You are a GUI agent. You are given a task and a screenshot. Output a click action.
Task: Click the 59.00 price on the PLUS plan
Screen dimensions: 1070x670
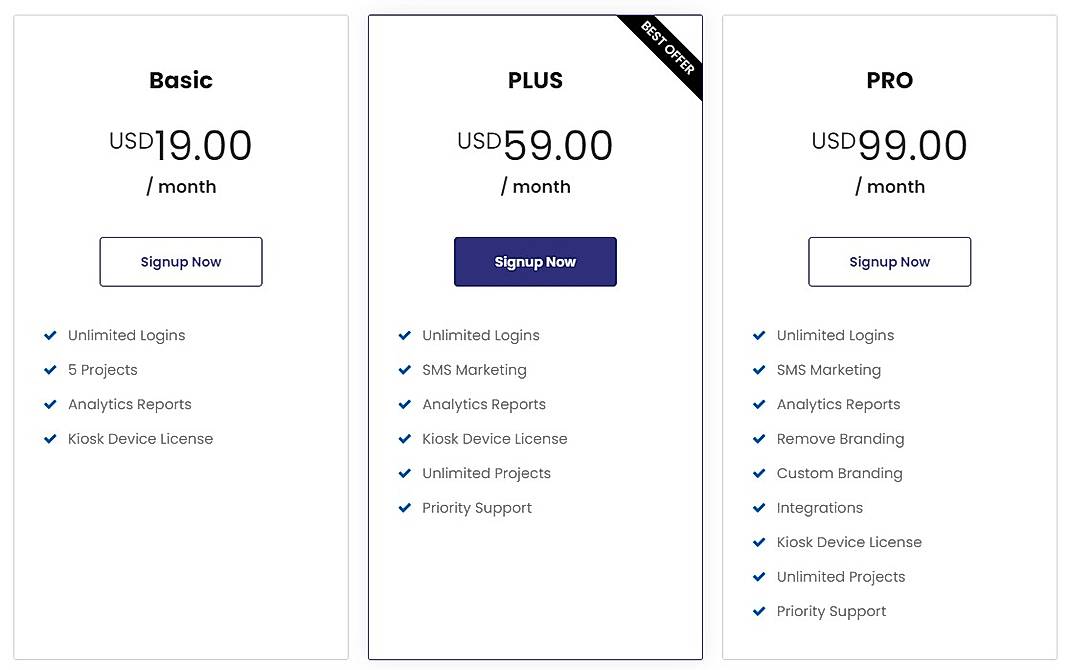tap(558, 144)
